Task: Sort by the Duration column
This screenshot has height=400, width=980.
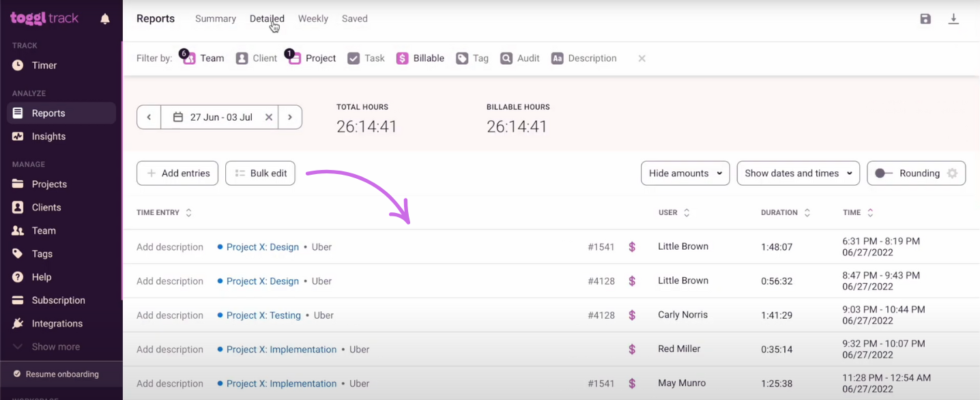Action: (785, 212)
